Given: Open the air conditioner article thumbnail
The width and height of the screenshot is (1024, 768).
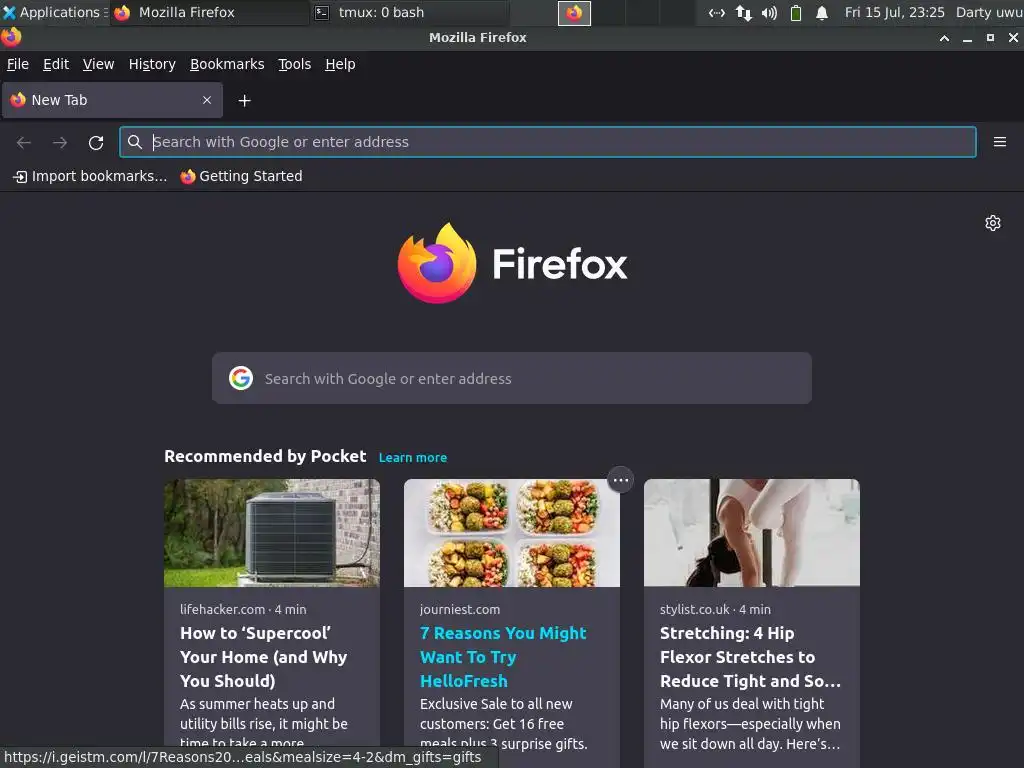Looking at the screenshot, I should click(272, 533).
